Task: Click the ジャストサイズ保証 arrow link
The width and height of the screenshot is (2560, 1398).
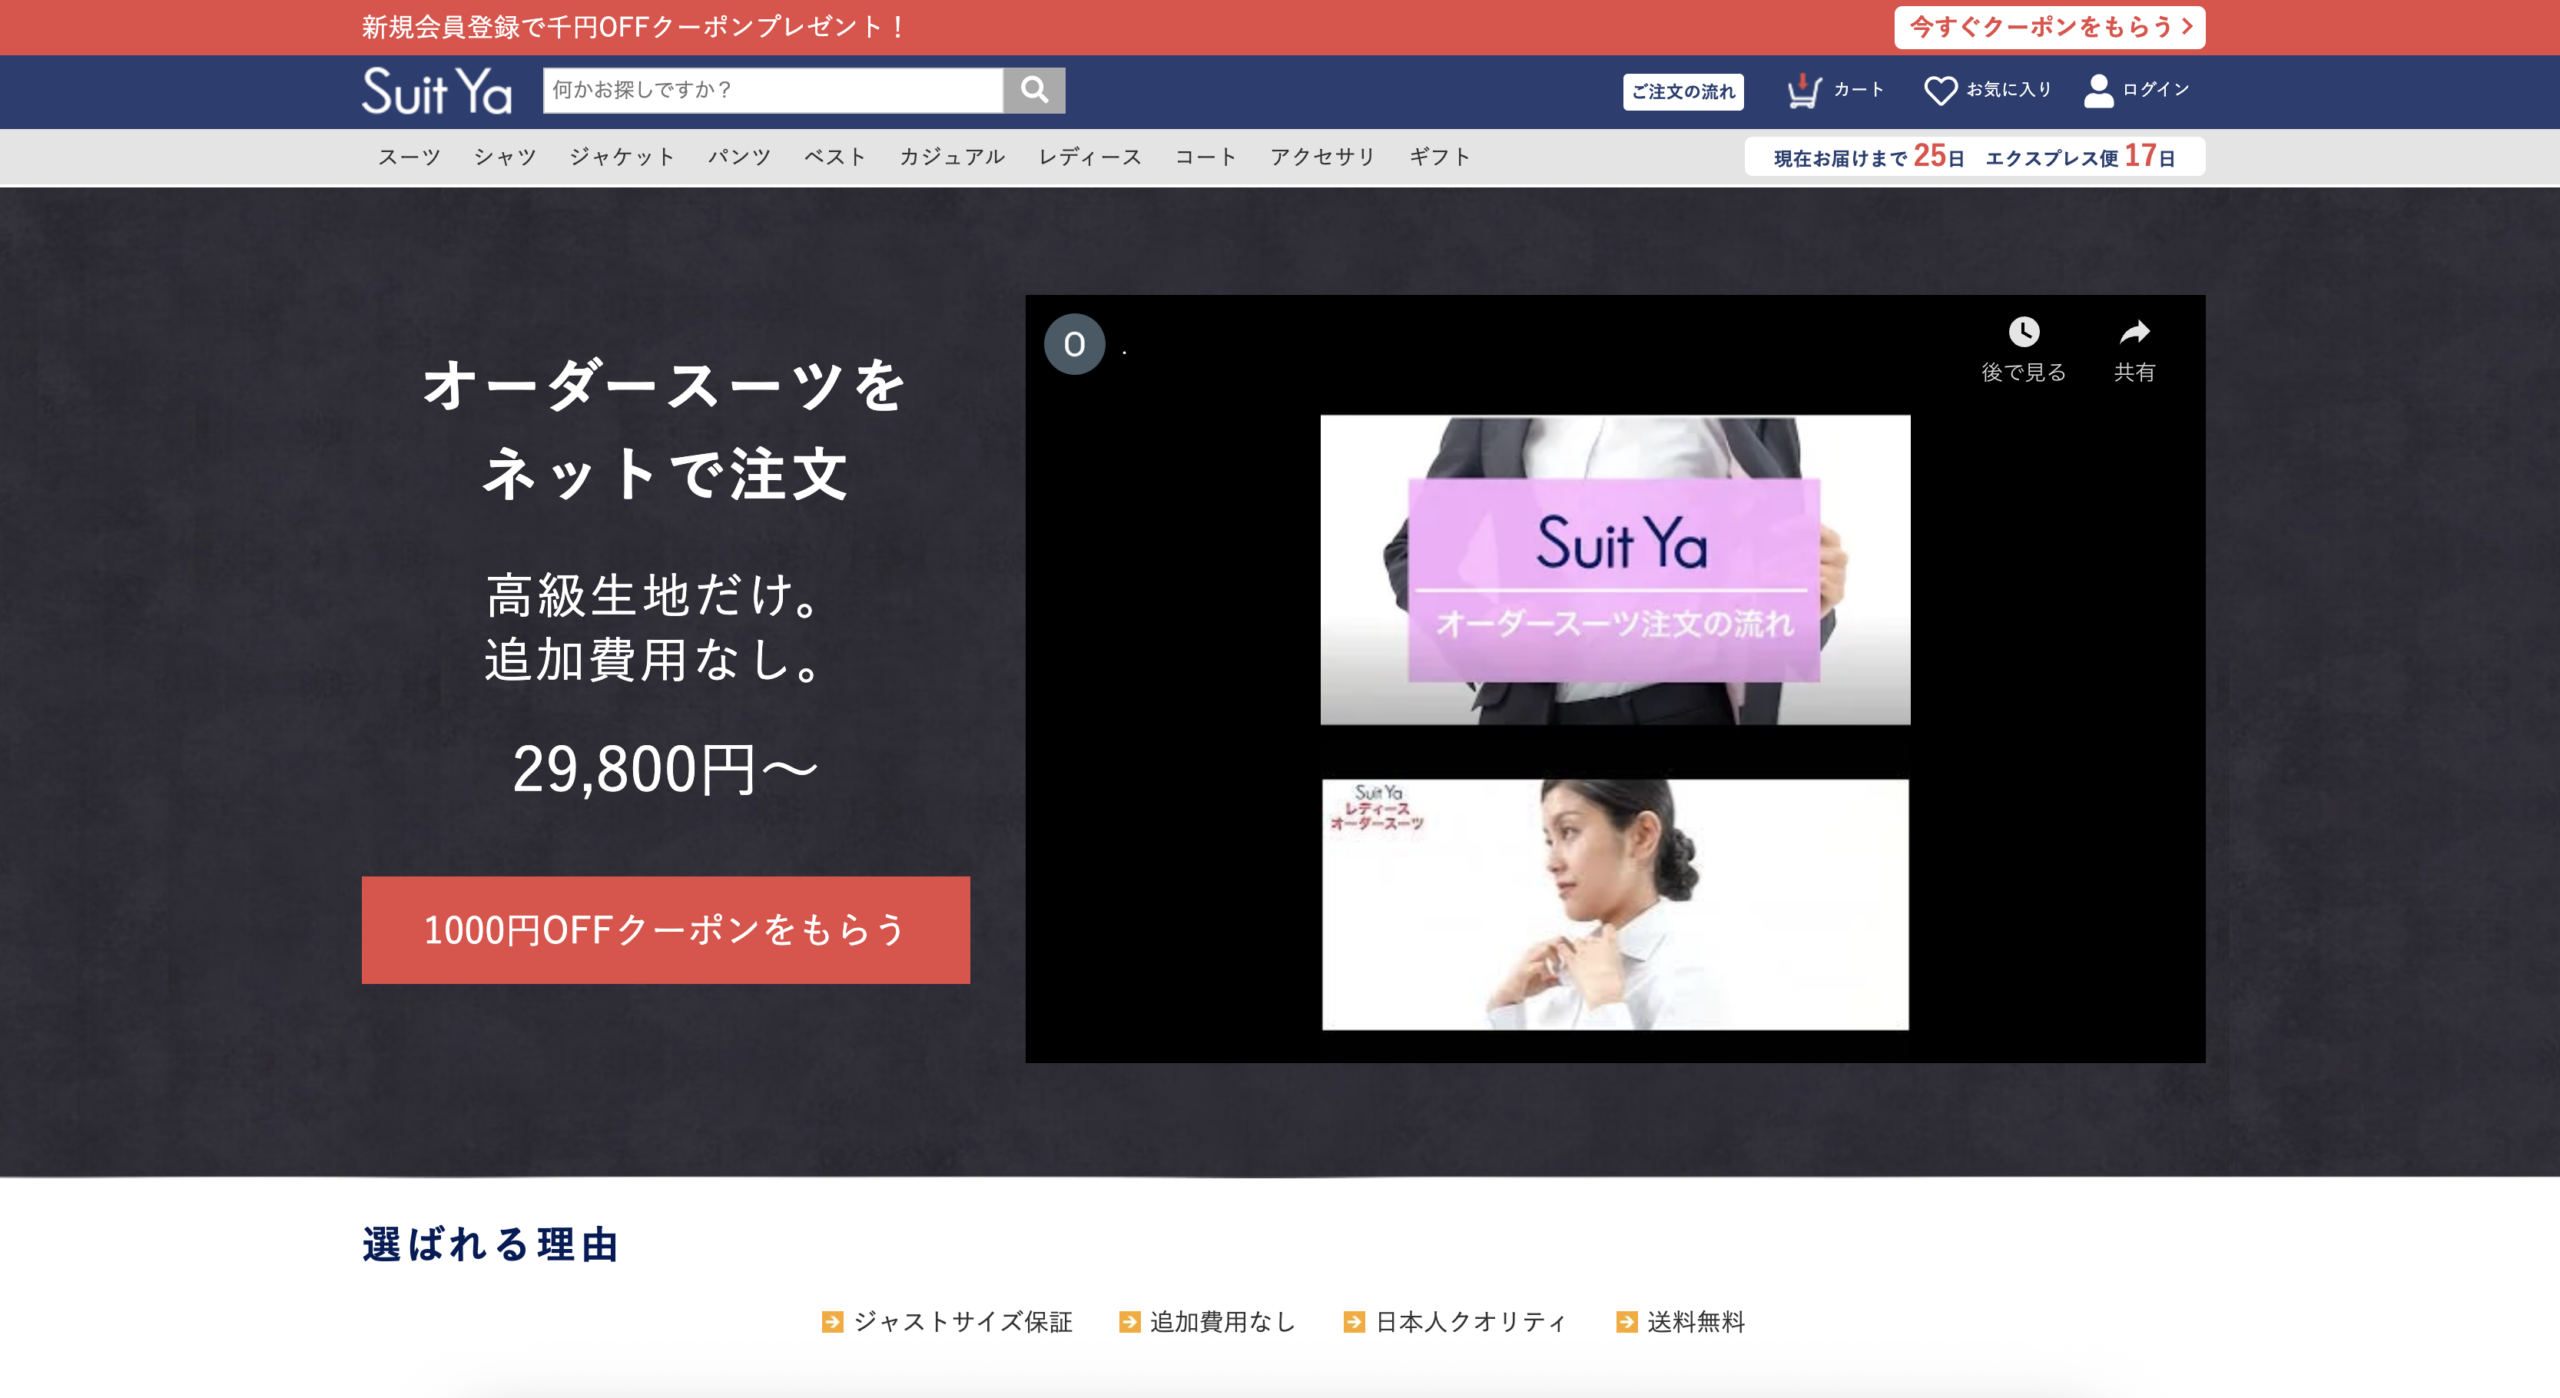Action: (947, 1322)
